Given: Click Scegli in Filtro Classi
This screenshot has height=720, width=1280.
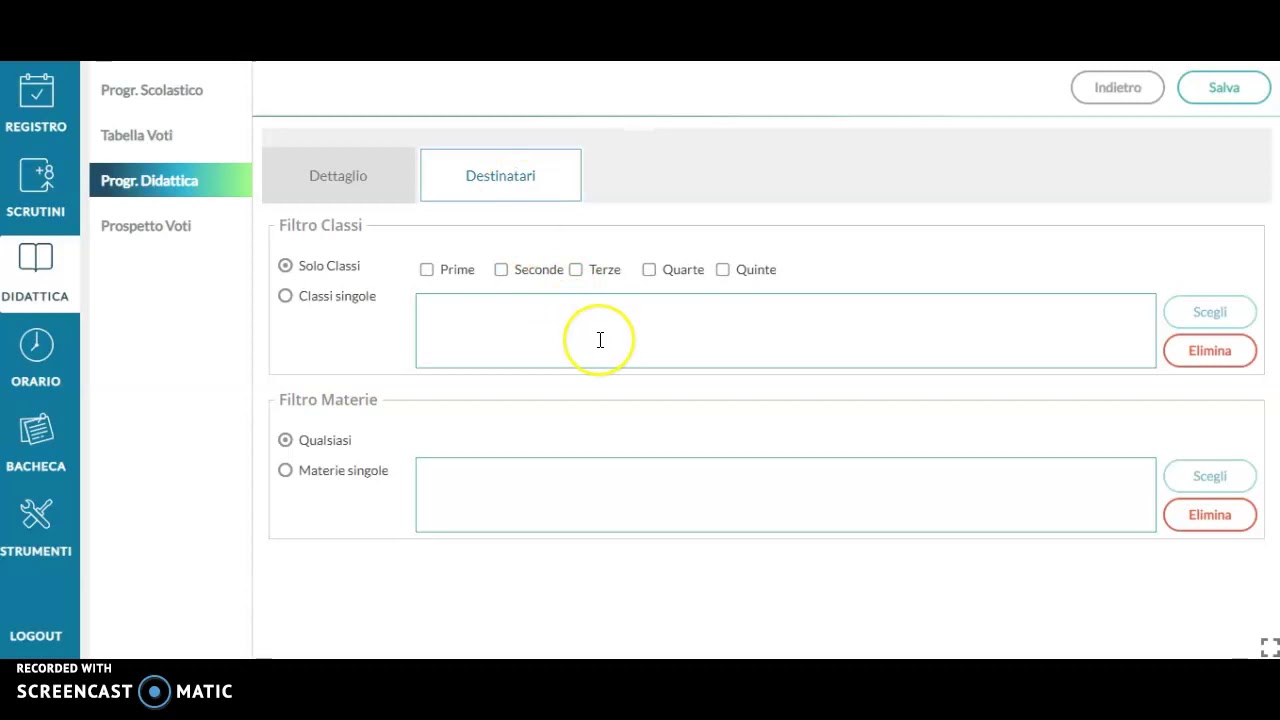Looking at the screenshot, I should [x=1210, y=312].
